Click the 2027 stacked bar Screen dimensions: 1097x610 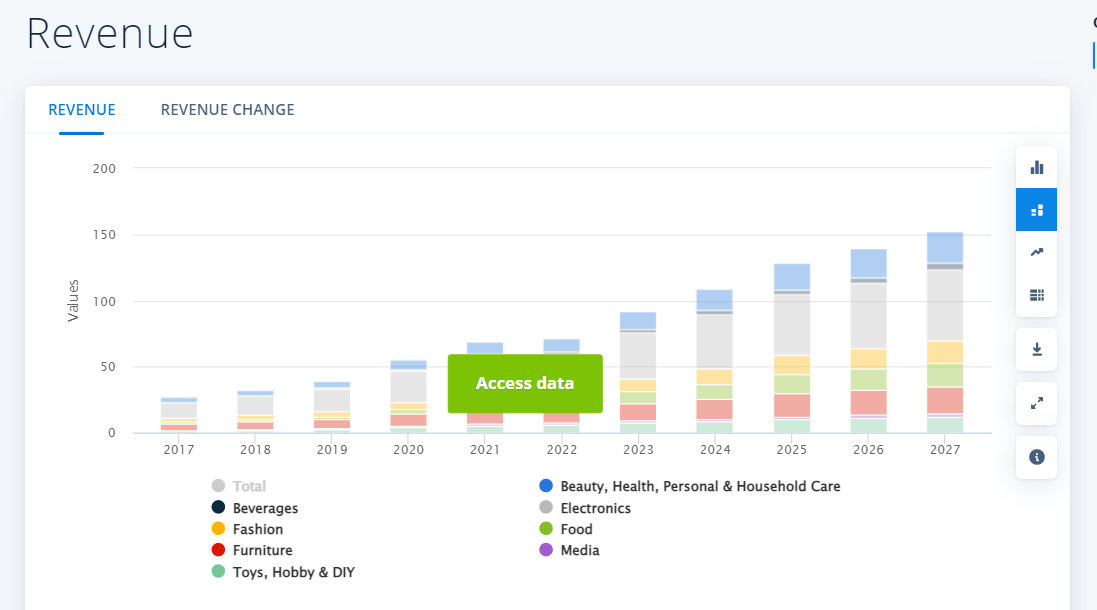944,332
